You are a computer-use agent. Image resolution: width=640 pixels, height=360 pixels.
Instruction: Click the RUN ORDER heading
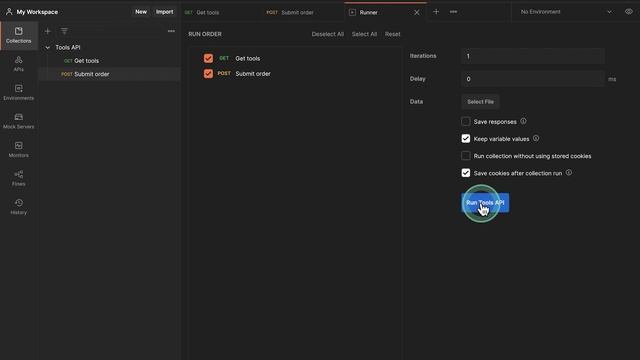[x=205, y=34]
